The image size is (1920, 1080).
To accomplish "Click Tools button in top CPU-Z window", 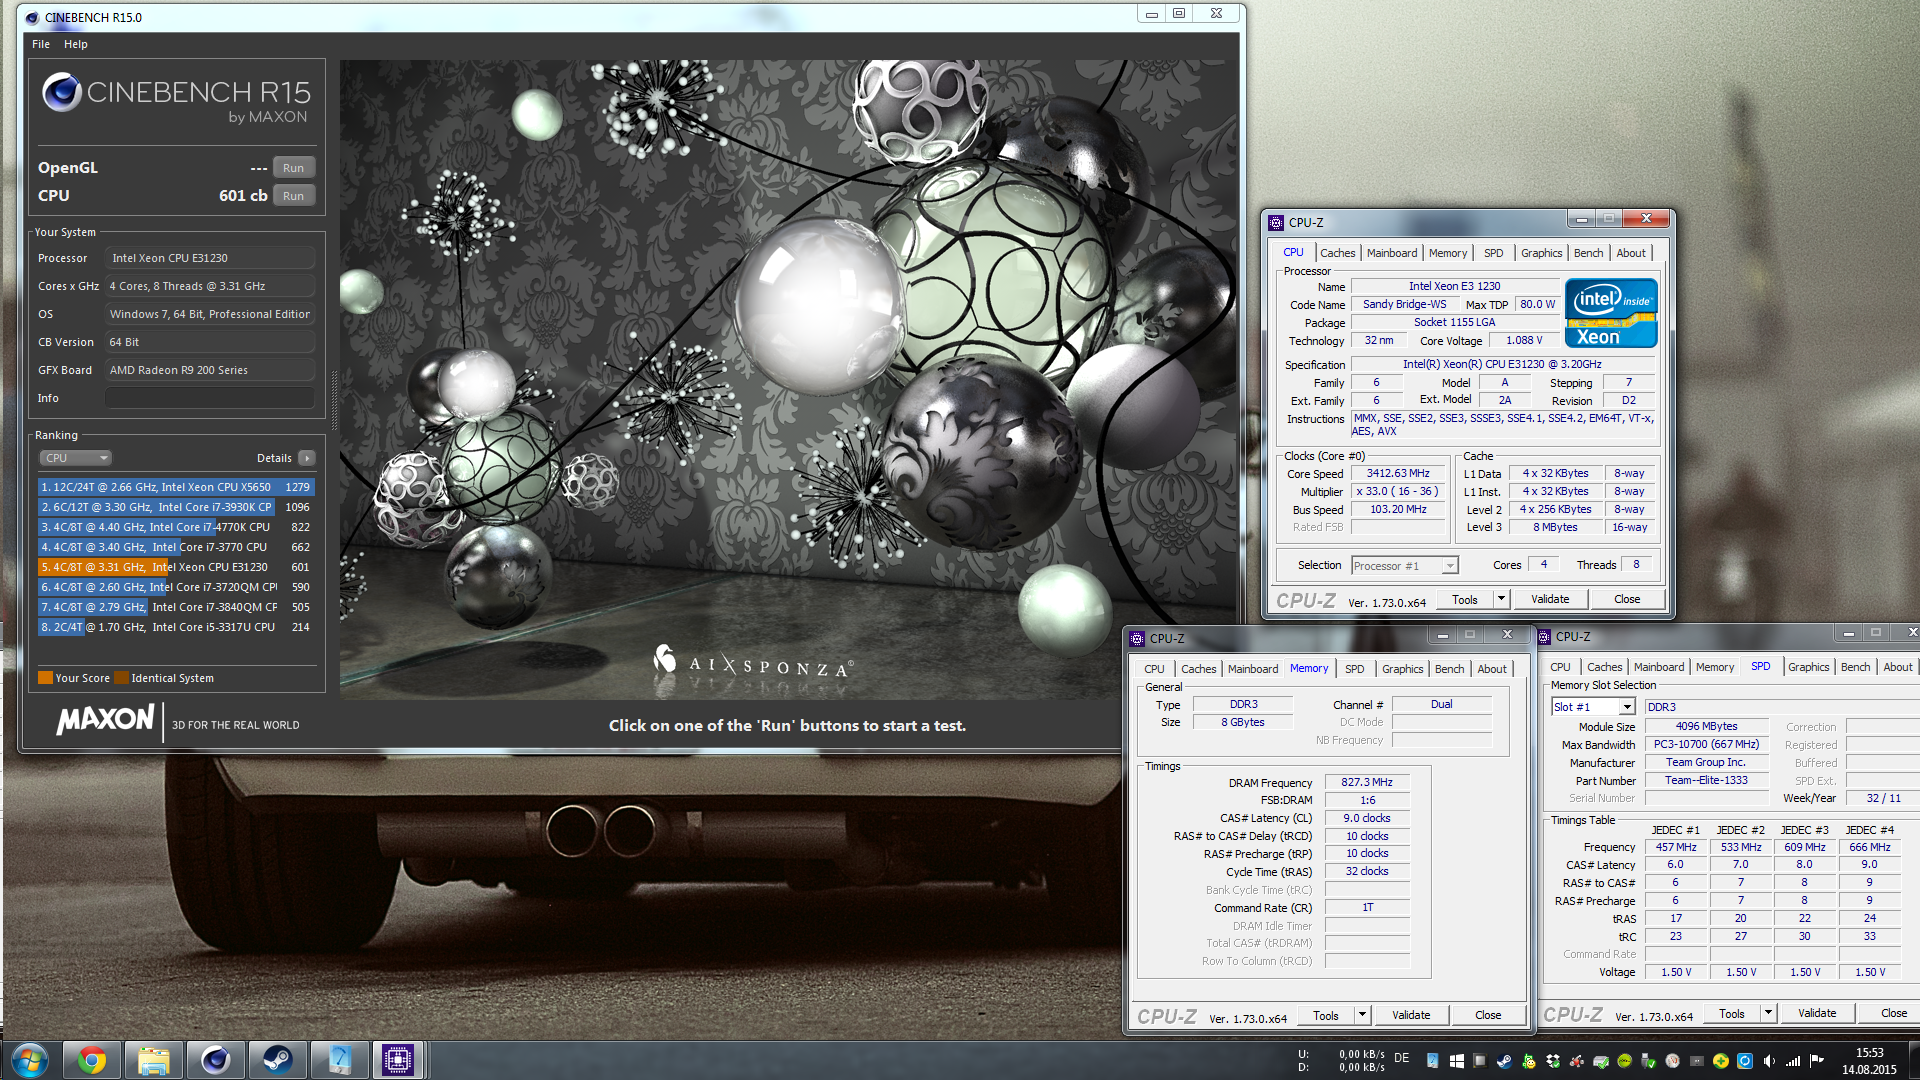I will coord(1465,599).
